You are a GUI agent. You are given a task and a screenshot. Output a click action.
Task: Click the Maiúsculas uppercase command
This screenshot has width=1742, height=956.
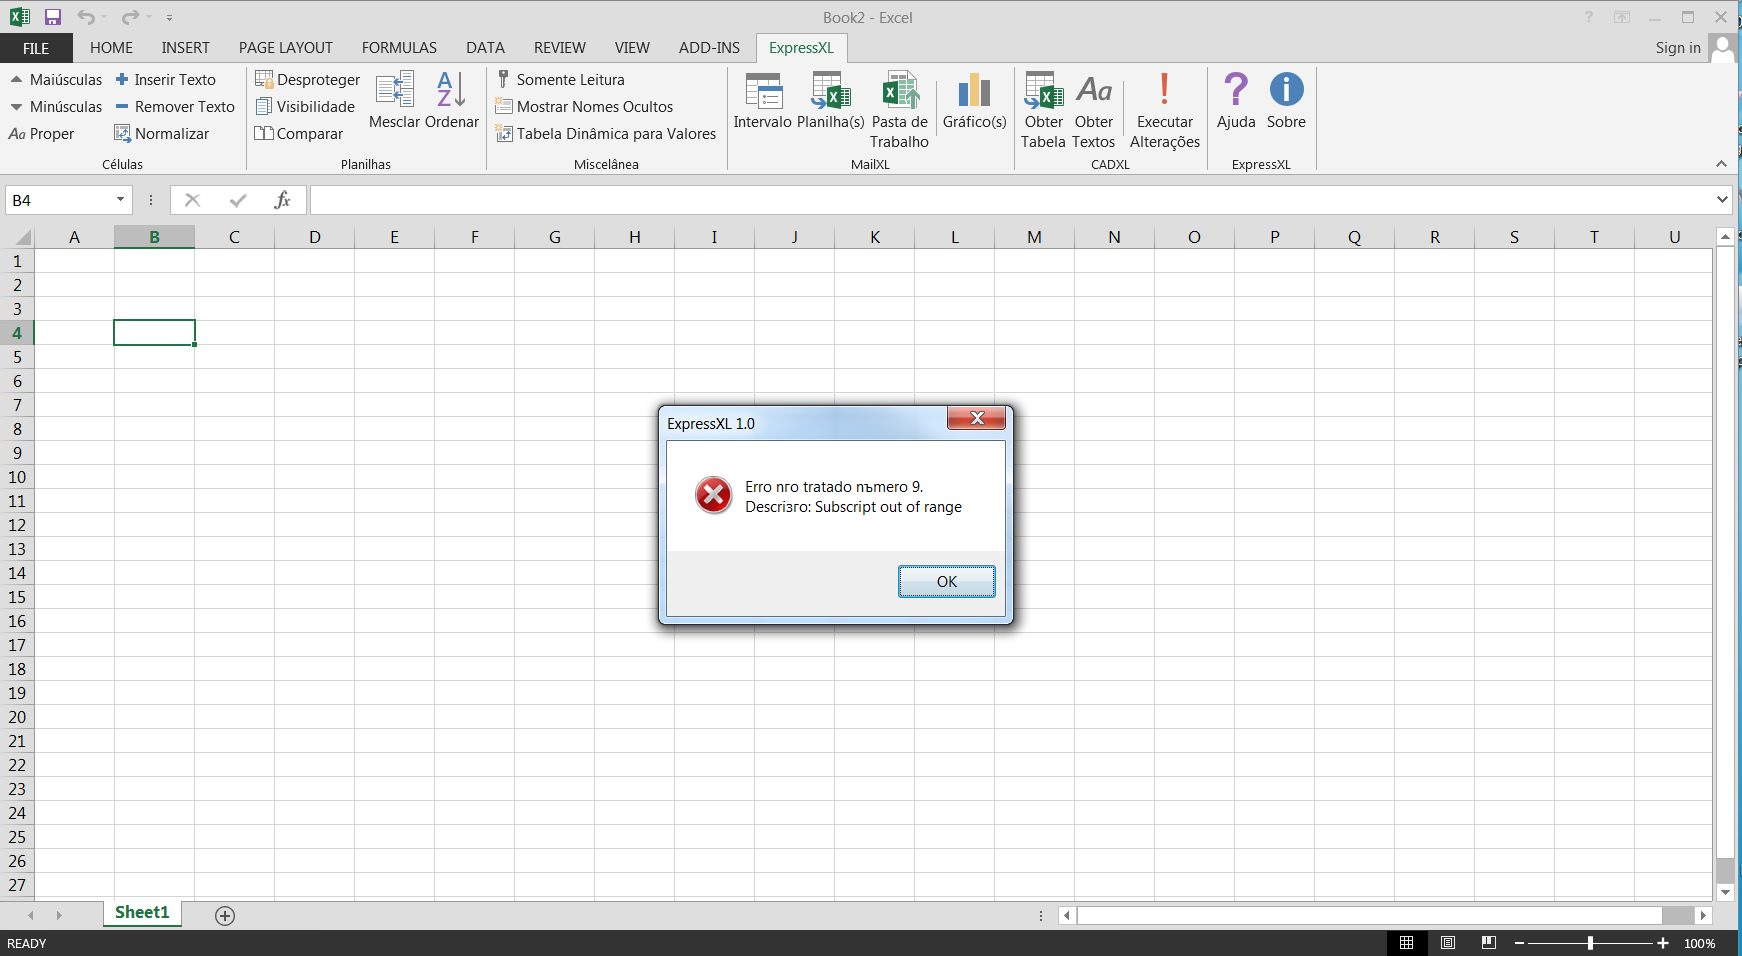[x=56, y=80]
